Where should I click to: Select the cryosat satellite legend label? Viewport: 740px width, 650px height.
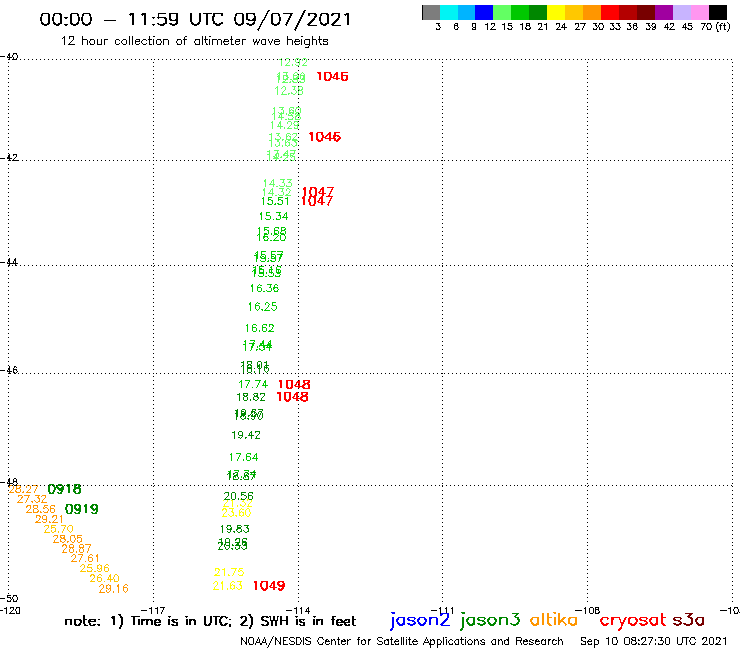pos(632,621)
